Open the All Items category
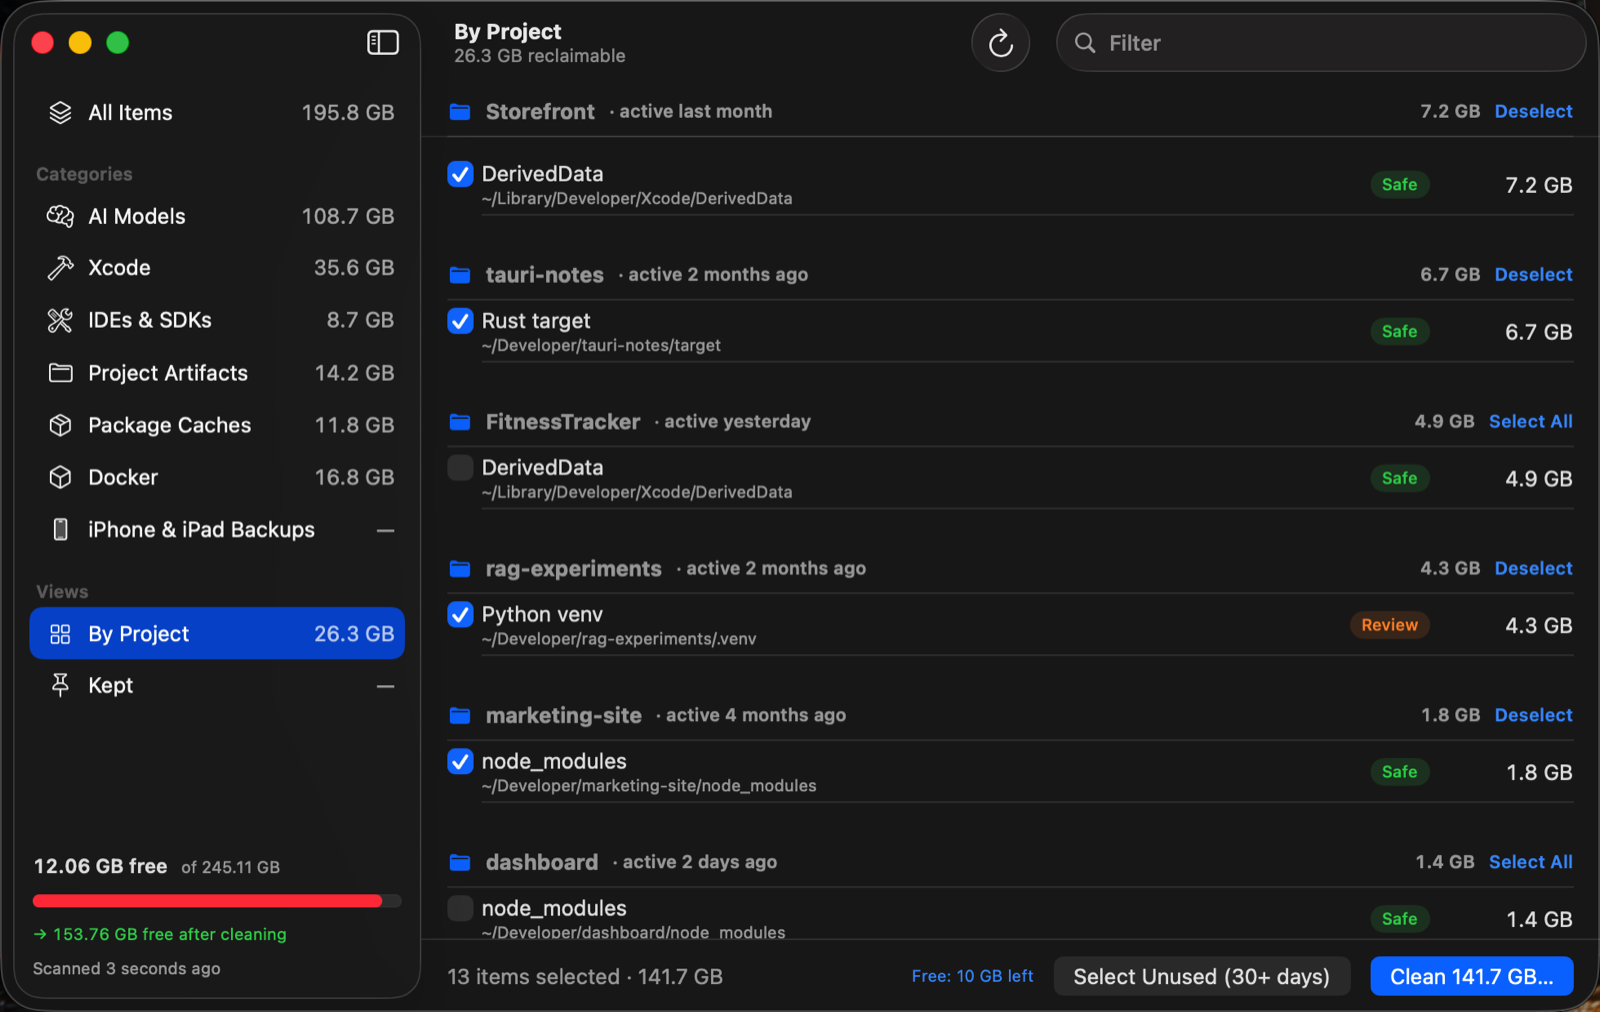Screen dimensions: 1600x1012 pos(217,113)
